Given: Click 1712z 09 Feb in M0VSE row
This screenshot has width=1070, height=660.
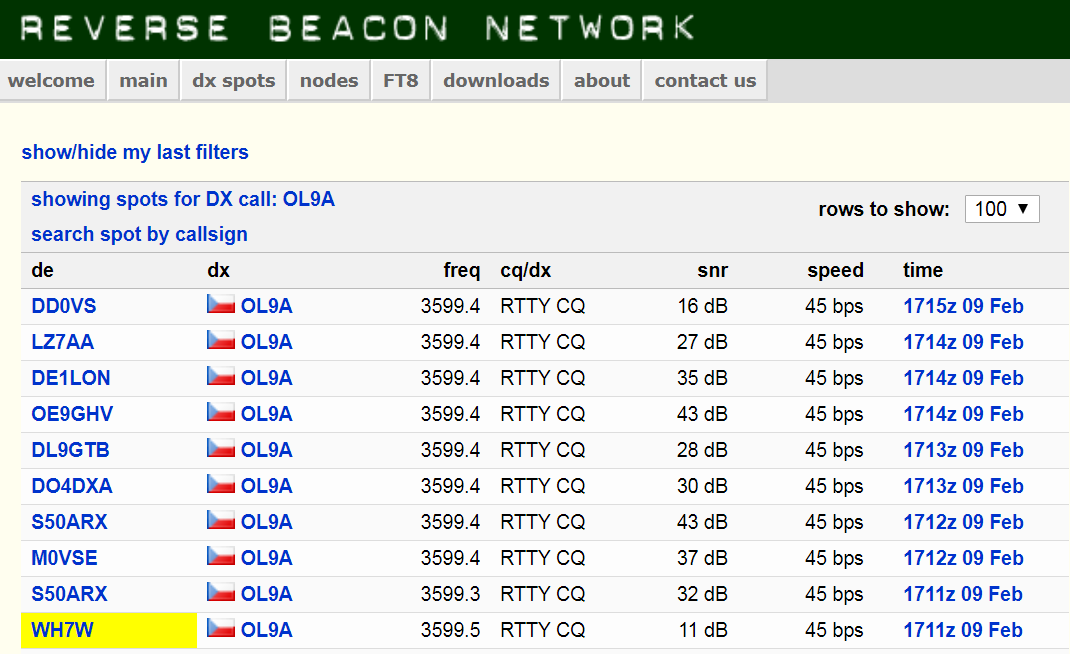Looking at the screenshot, I should pyautogui.click(x=963, y=558).
